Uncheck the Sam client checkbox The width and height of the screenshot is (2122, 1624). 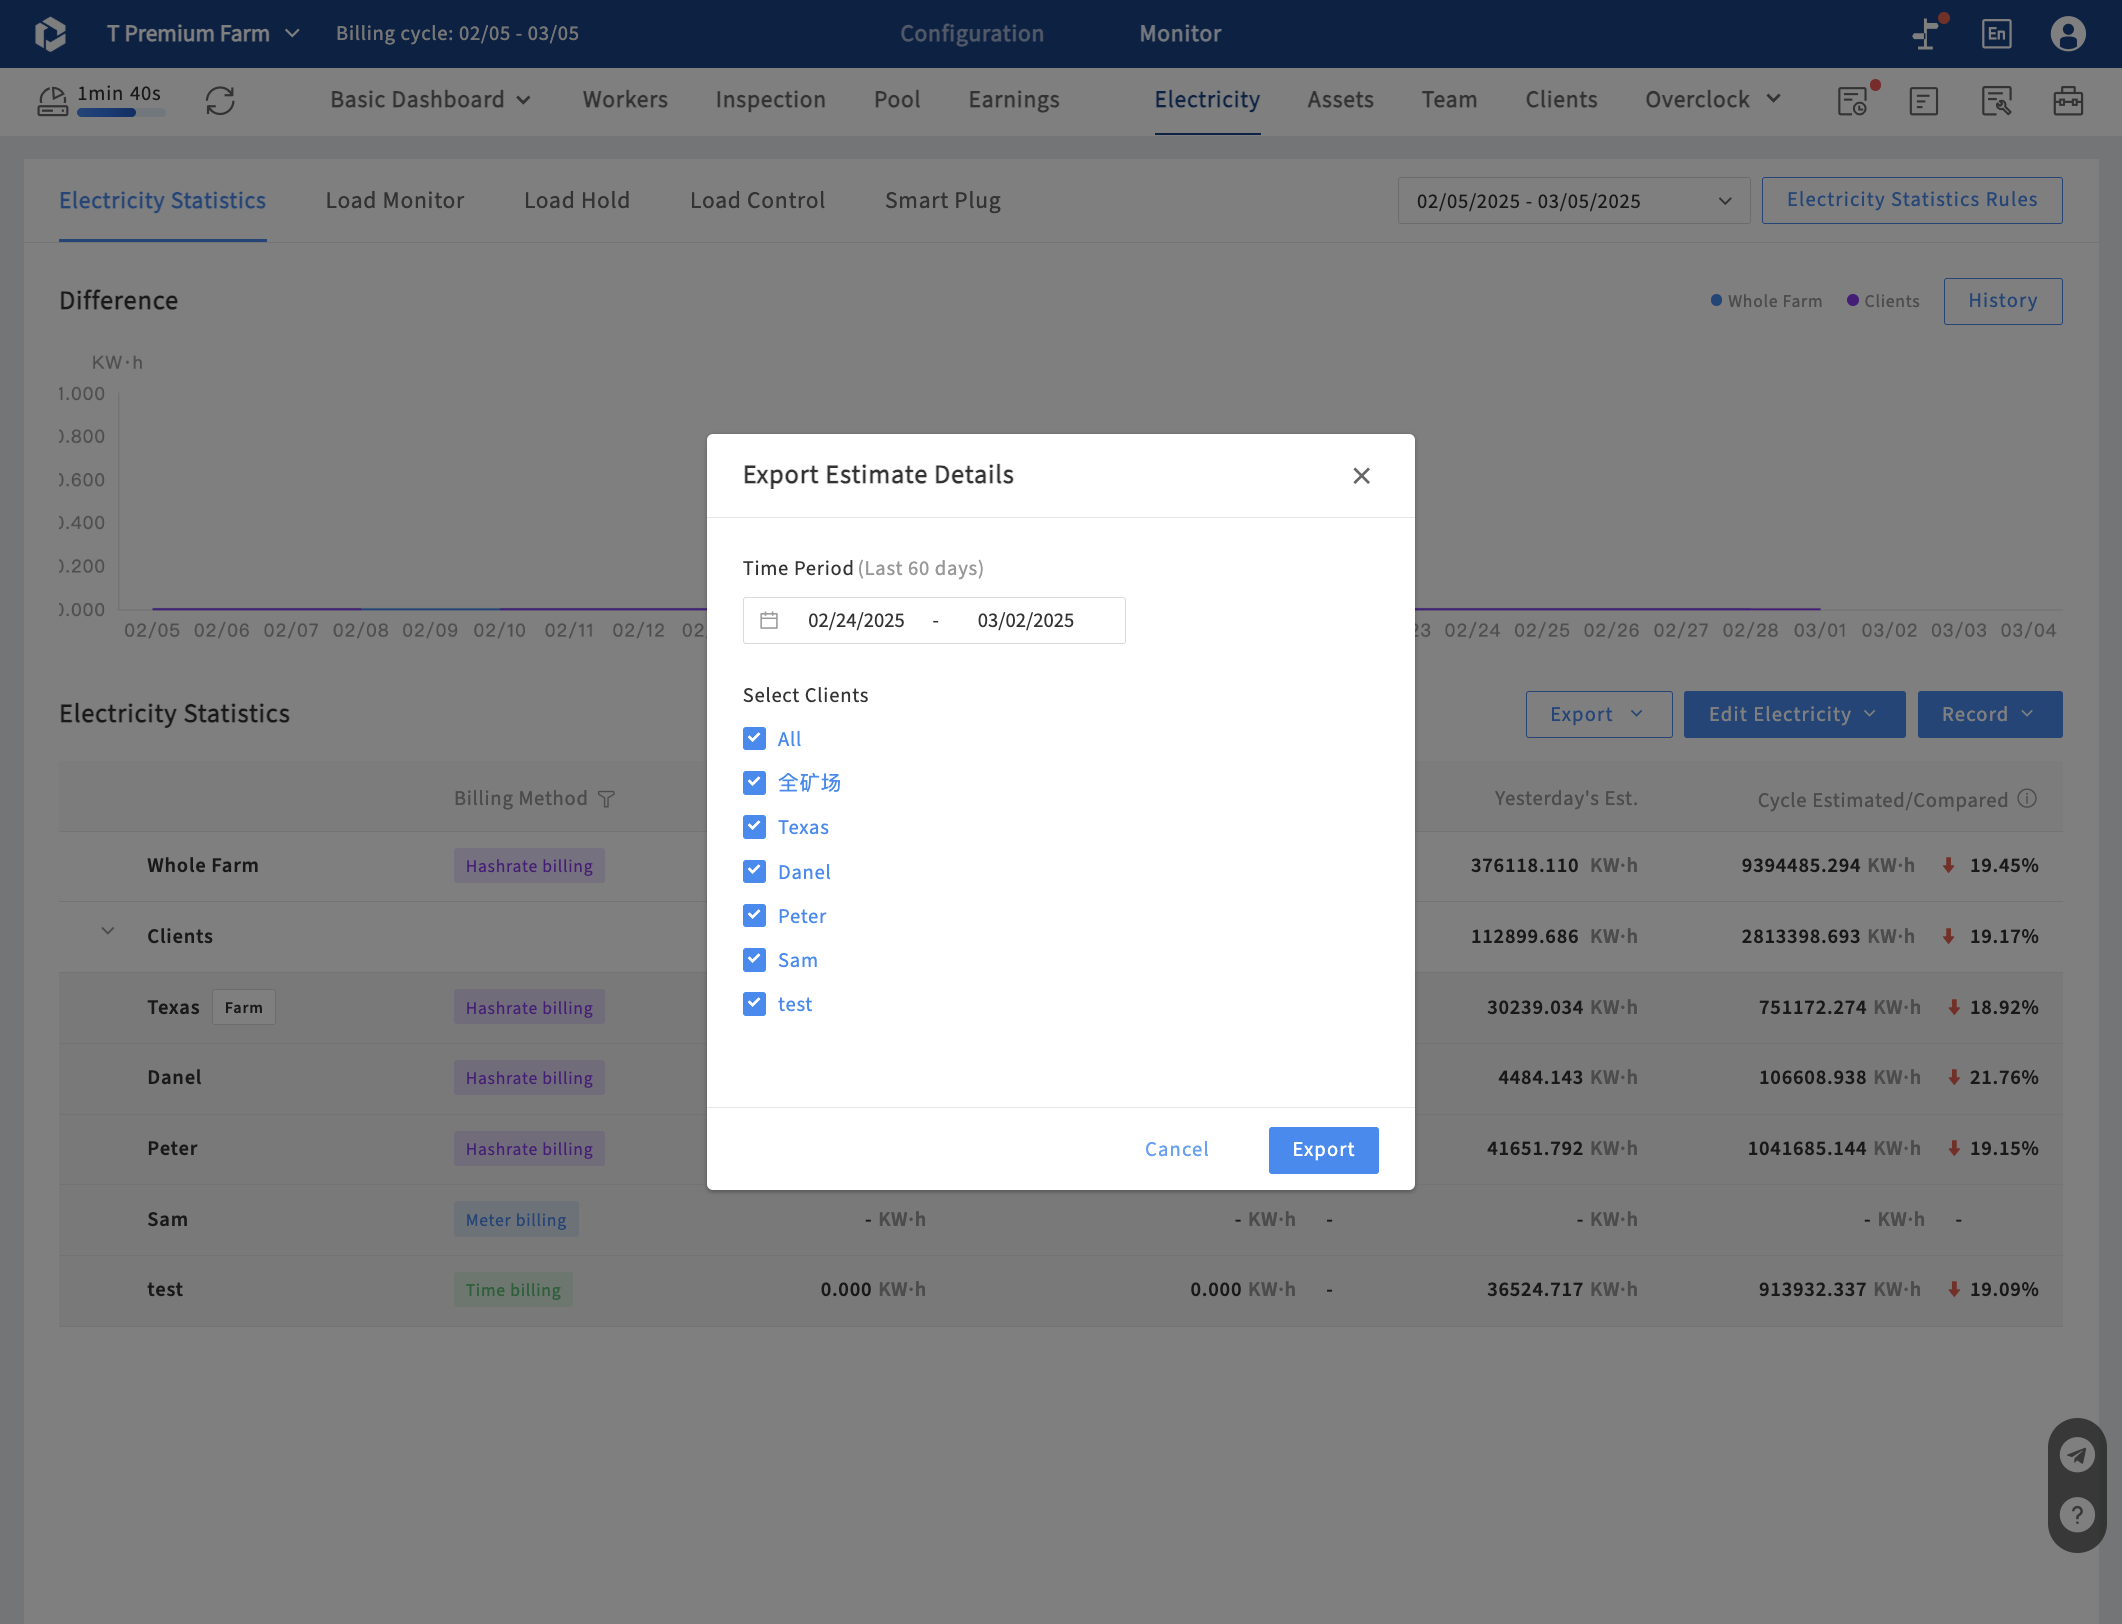[x=755, y=960]
